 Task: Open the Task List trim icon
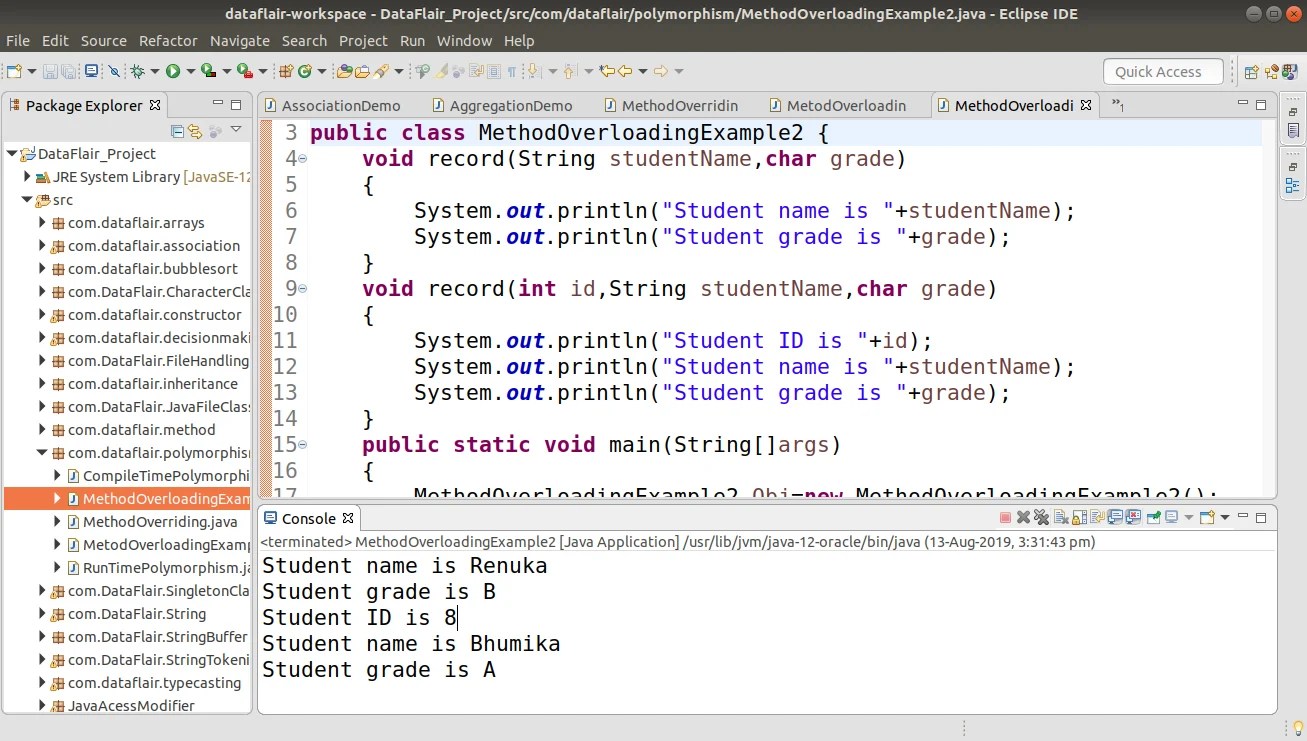point(1292,130)
